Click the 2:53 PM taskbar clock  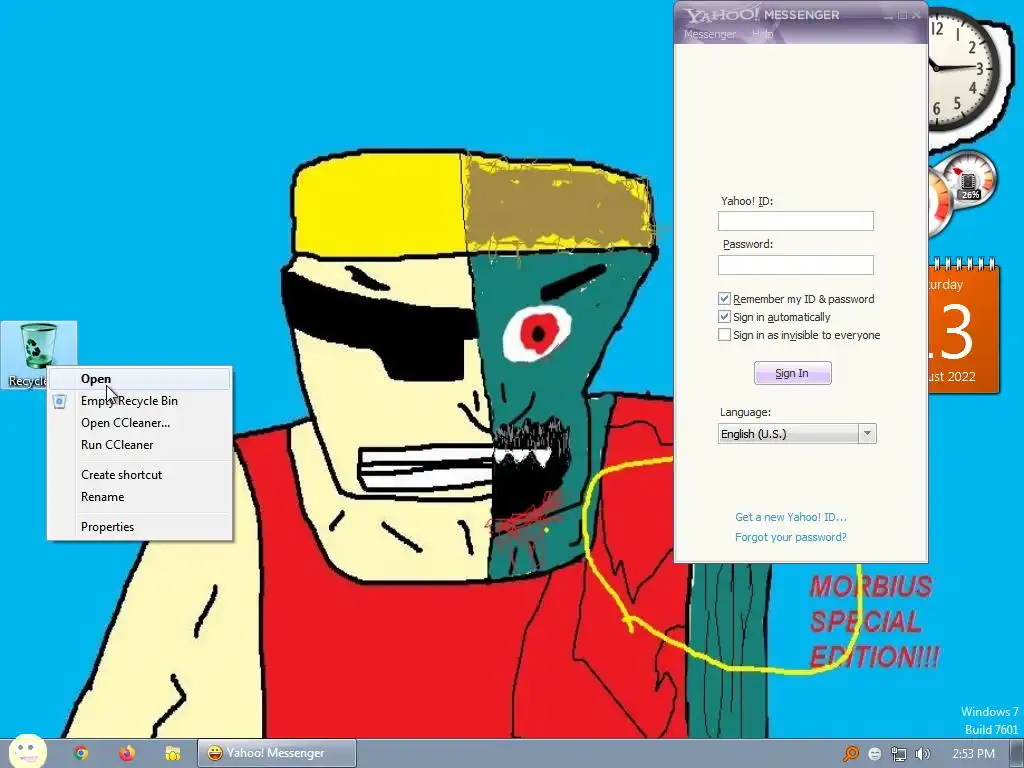(x=973, y=754)
